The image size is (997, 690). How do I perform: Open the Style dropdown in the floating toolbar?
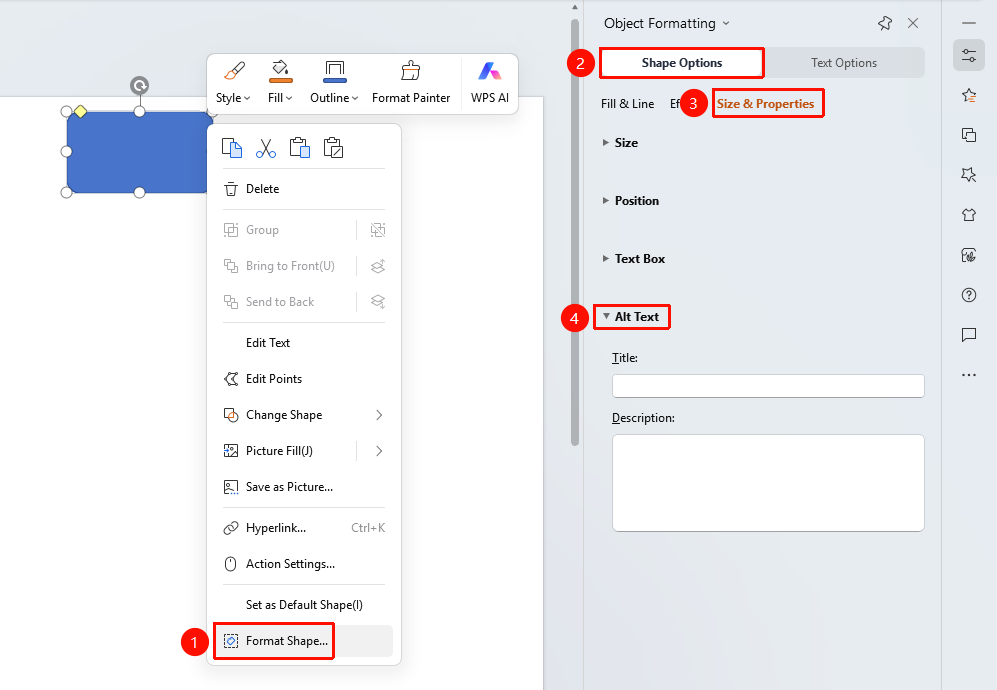click(x=233, y=83)
